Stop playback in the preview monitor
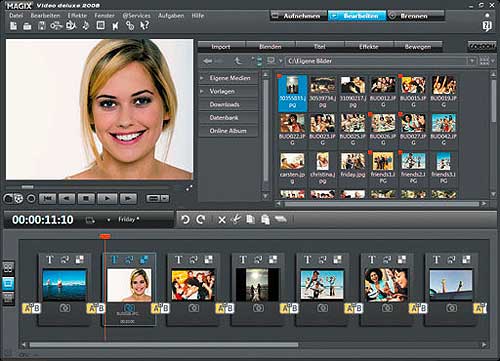Image resolution: width=500 pixels, height=361 pixels. point(86,199)
